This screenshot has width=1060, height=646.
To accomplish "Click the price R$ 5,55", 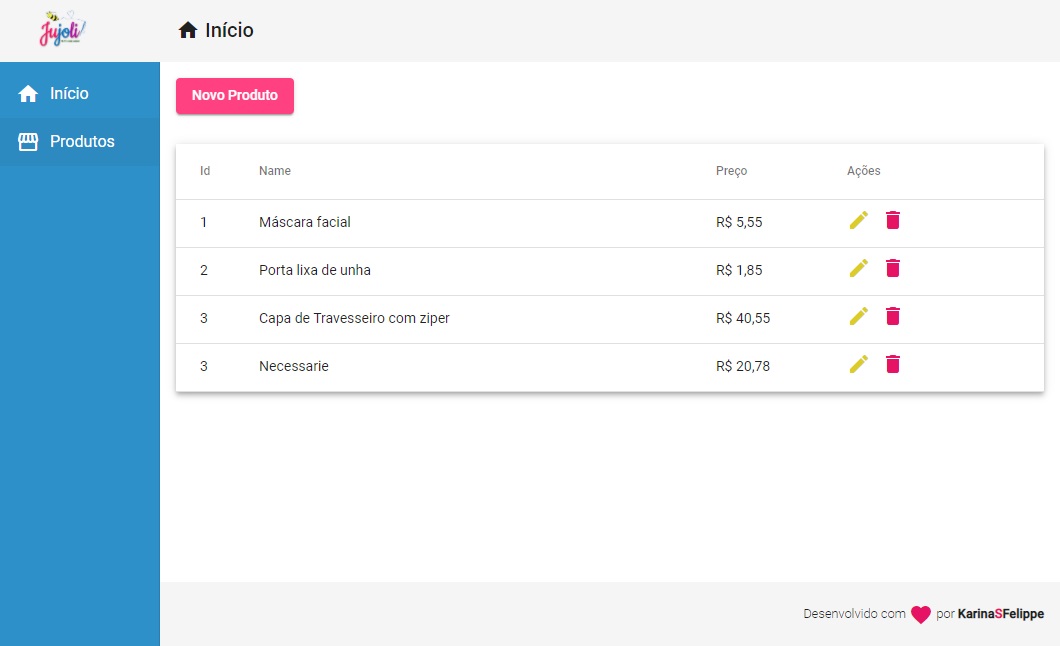I will coord(739,222).
